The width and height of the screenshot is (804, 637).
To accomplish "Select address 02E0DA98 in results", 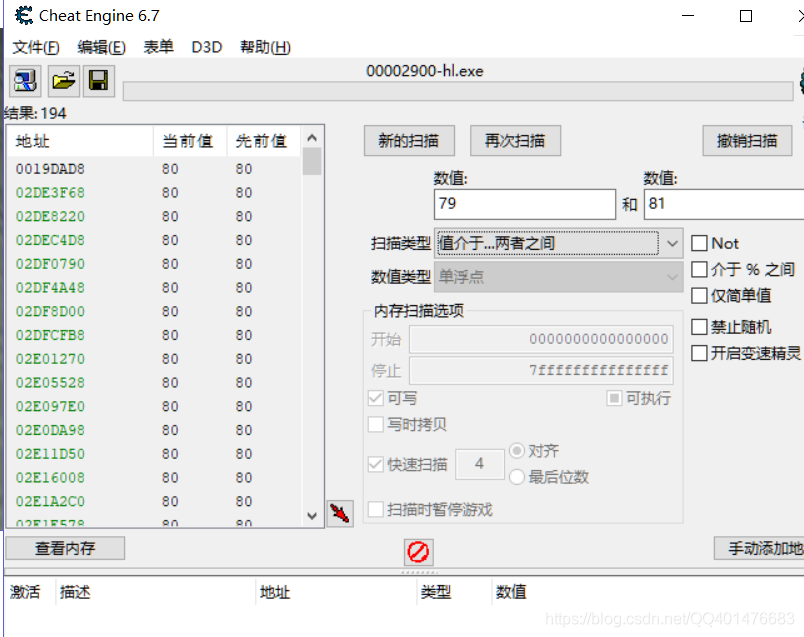I will (x=50, y=430).
